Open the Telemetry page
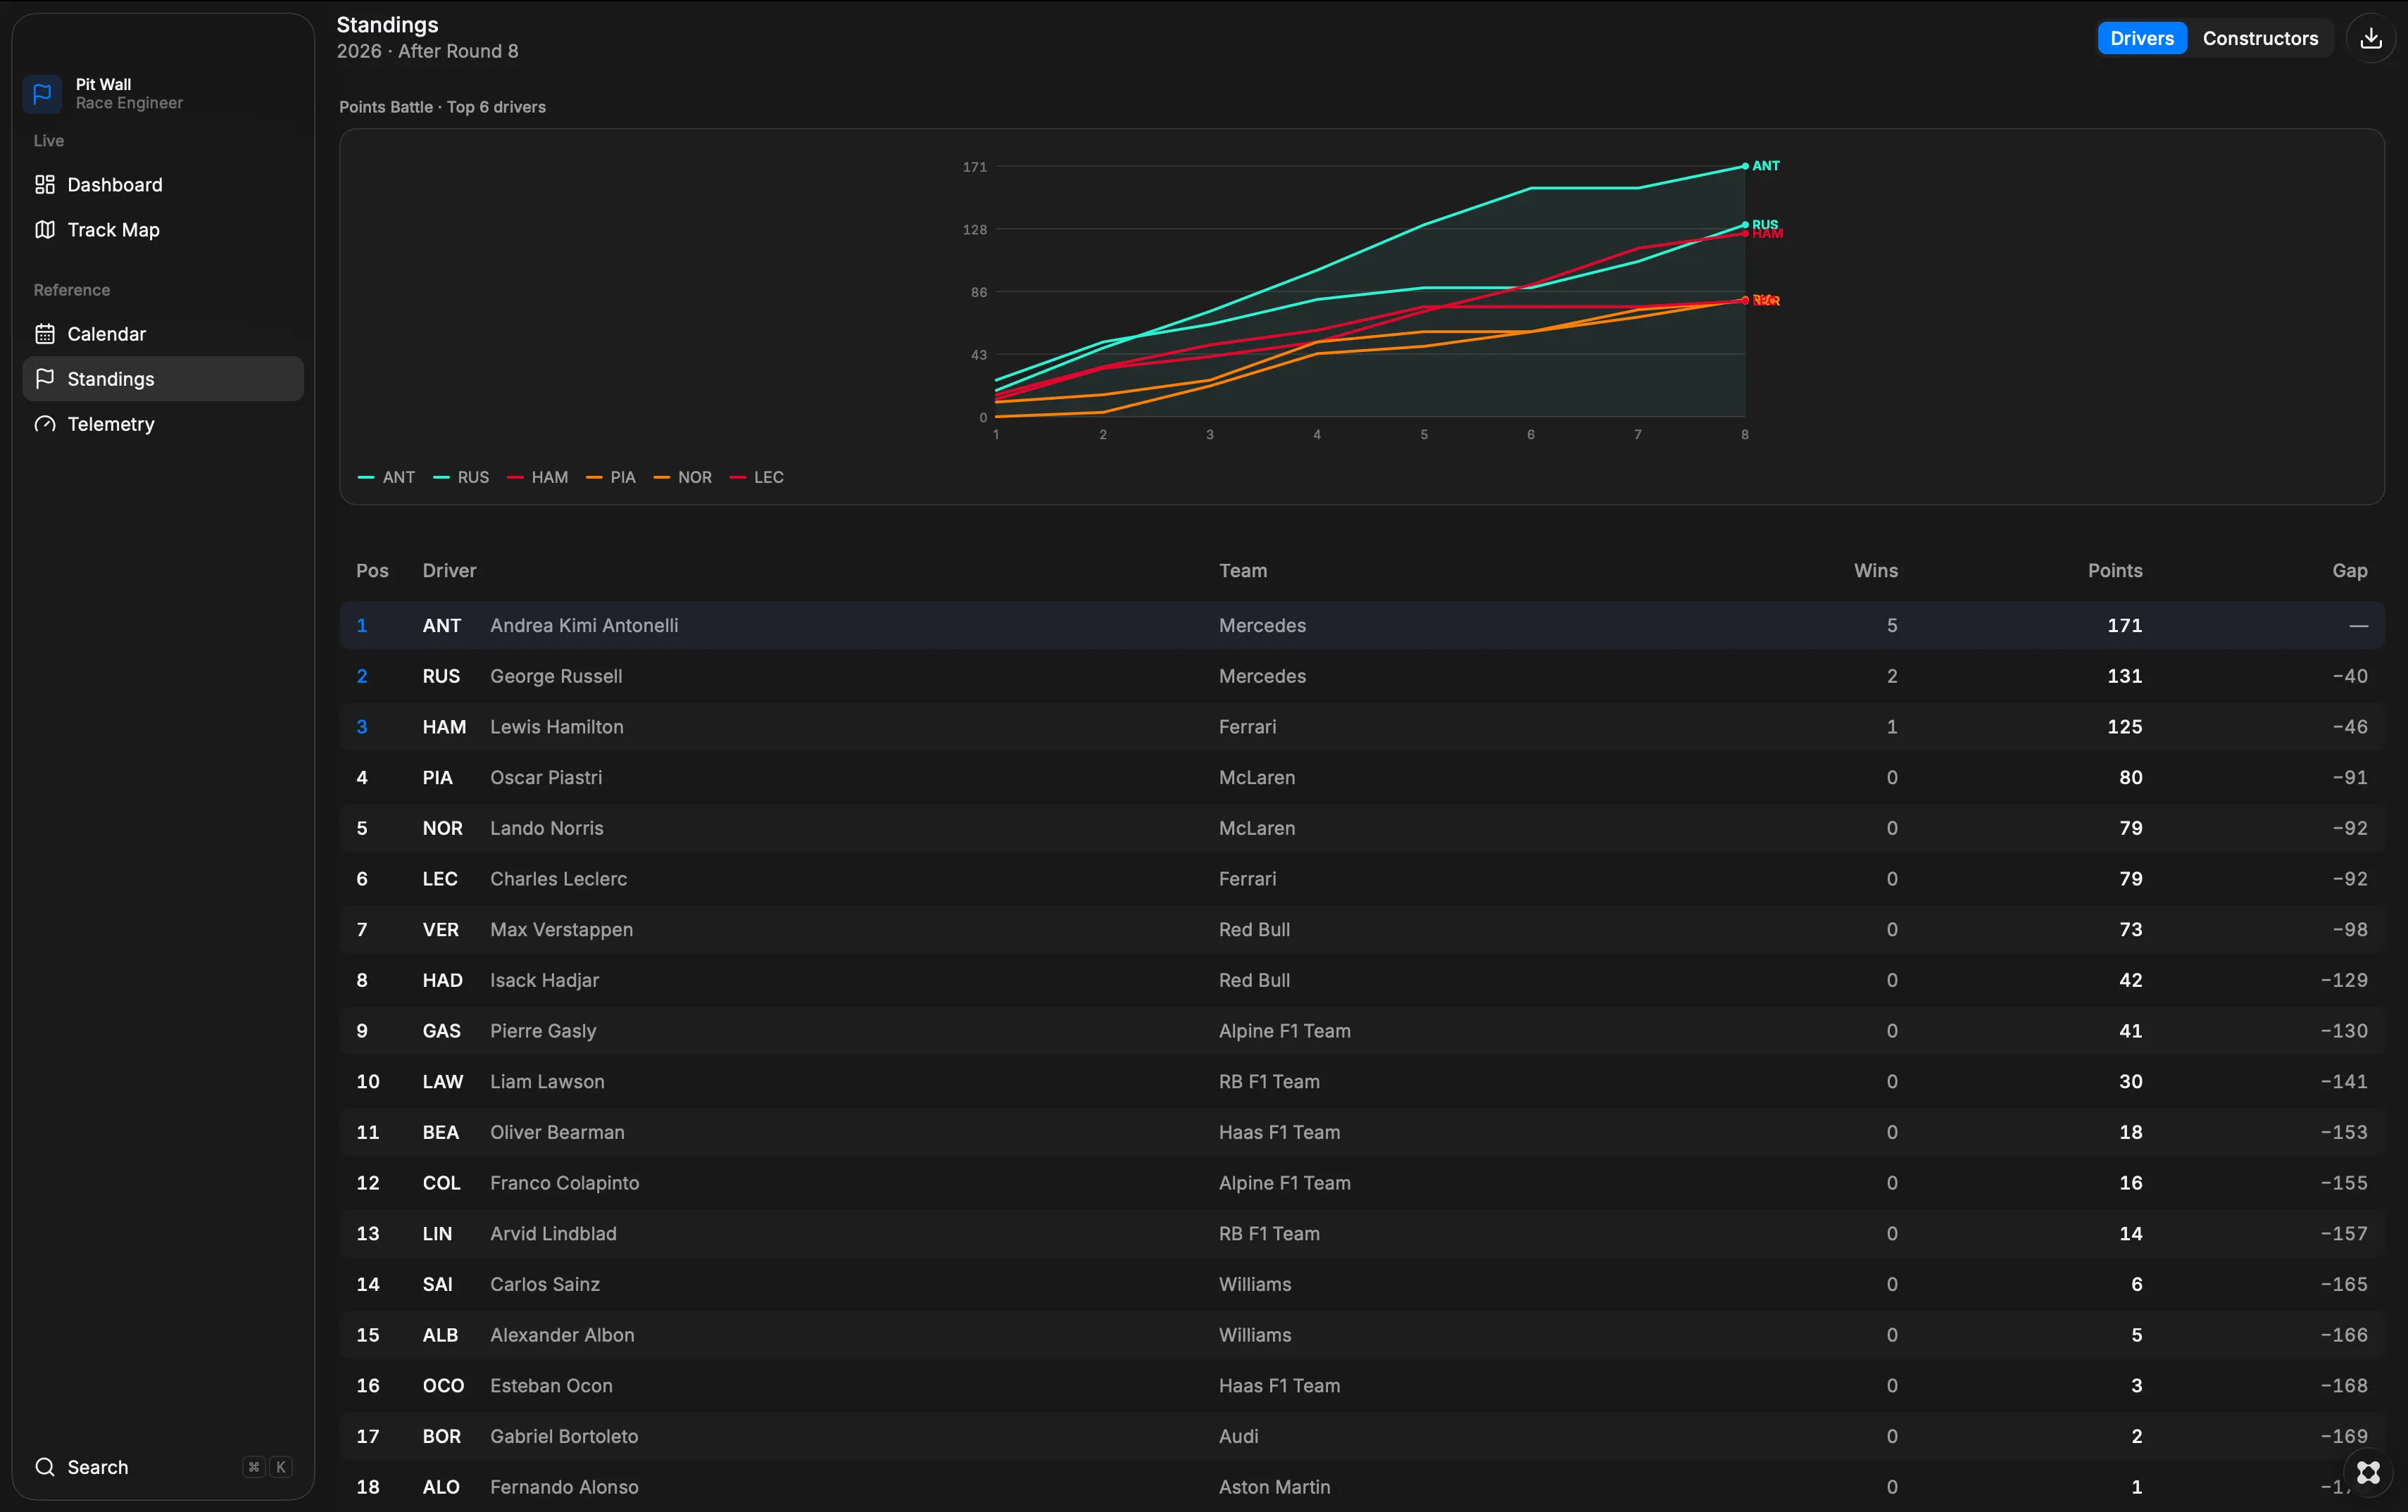Image resolution: width=2408 pixels, height=1512 pixels. [163, 423]
